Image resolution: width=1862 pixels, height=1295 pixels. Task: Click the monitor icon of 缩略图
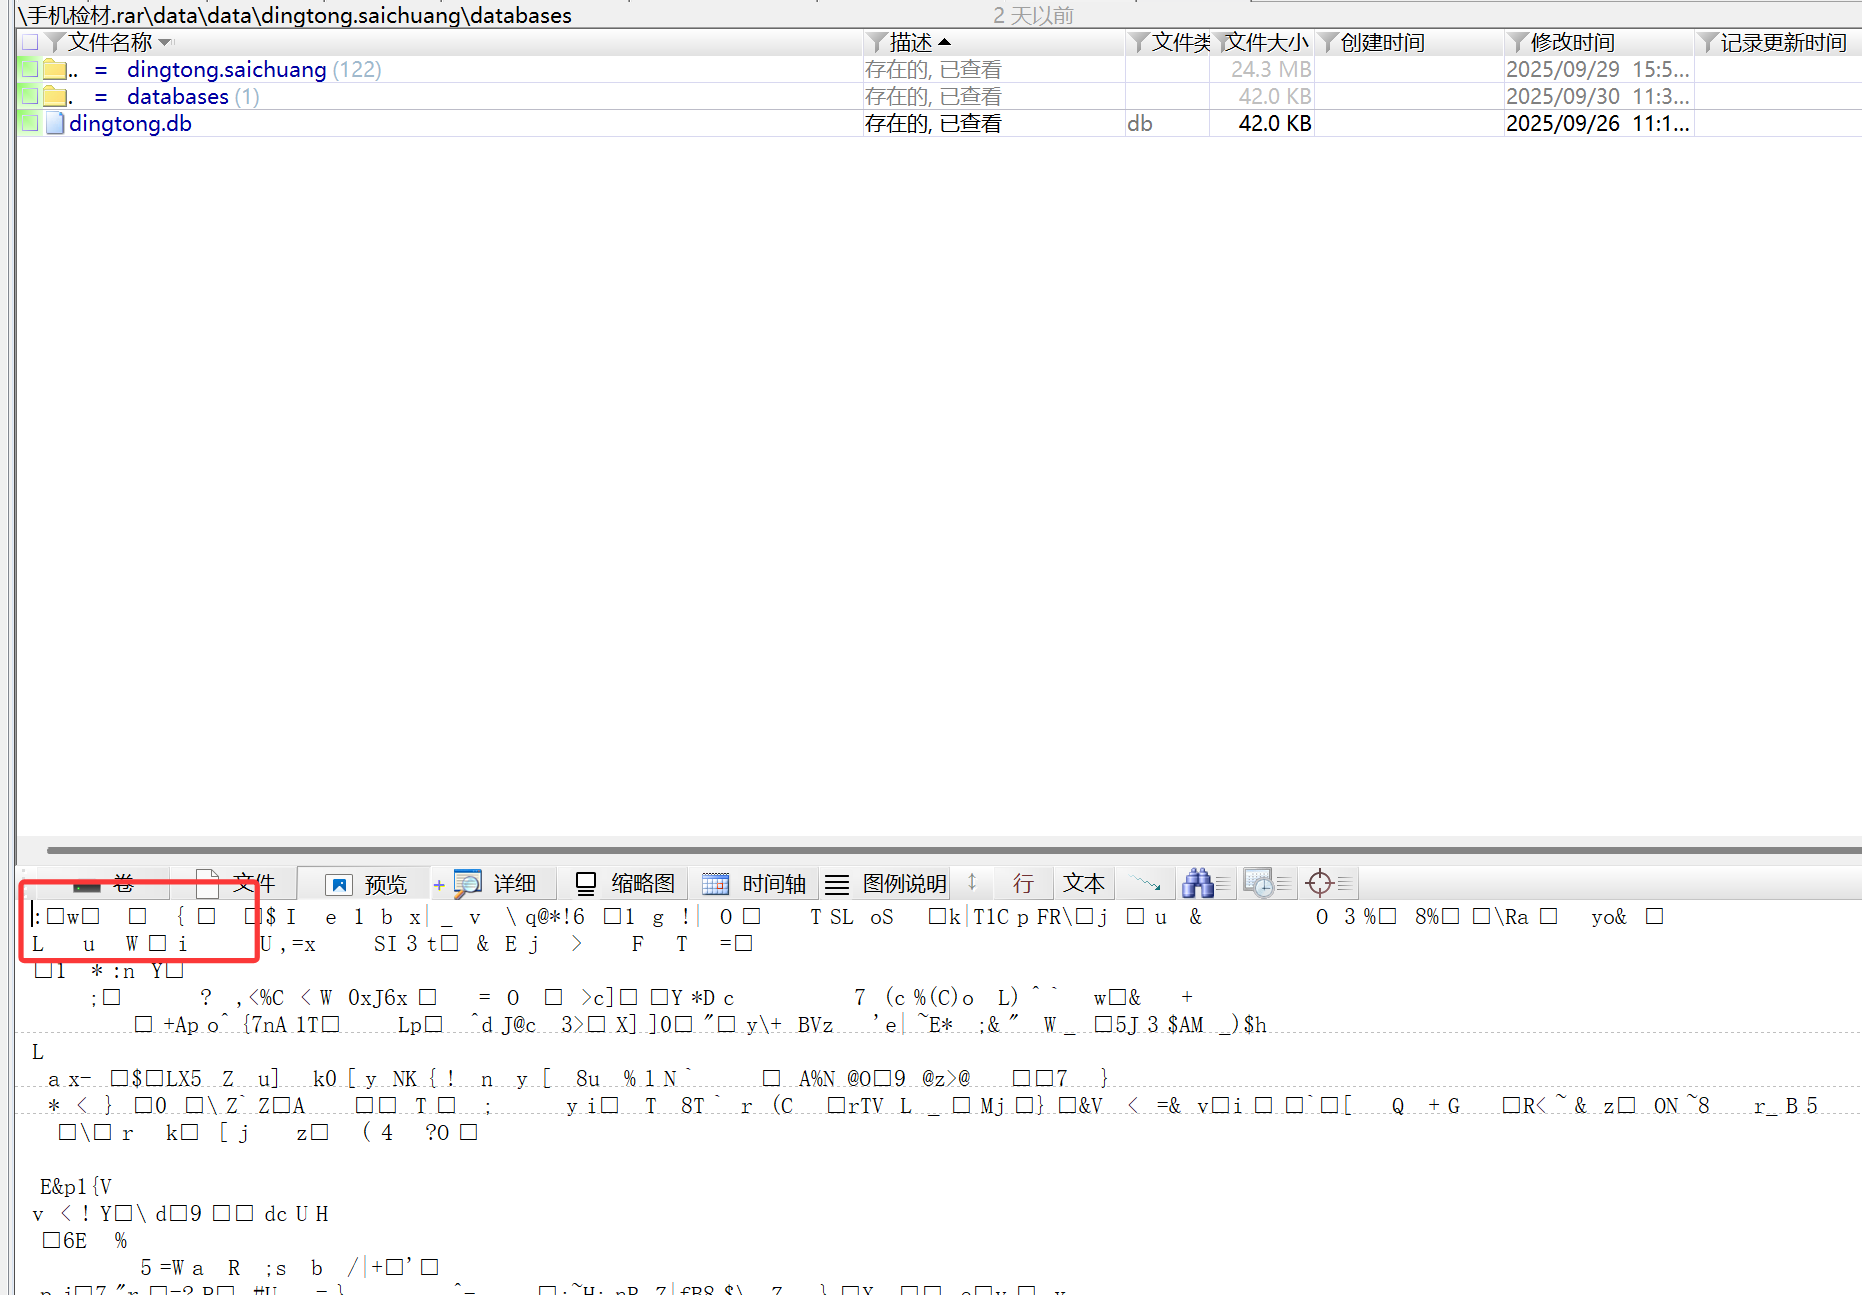586,884
